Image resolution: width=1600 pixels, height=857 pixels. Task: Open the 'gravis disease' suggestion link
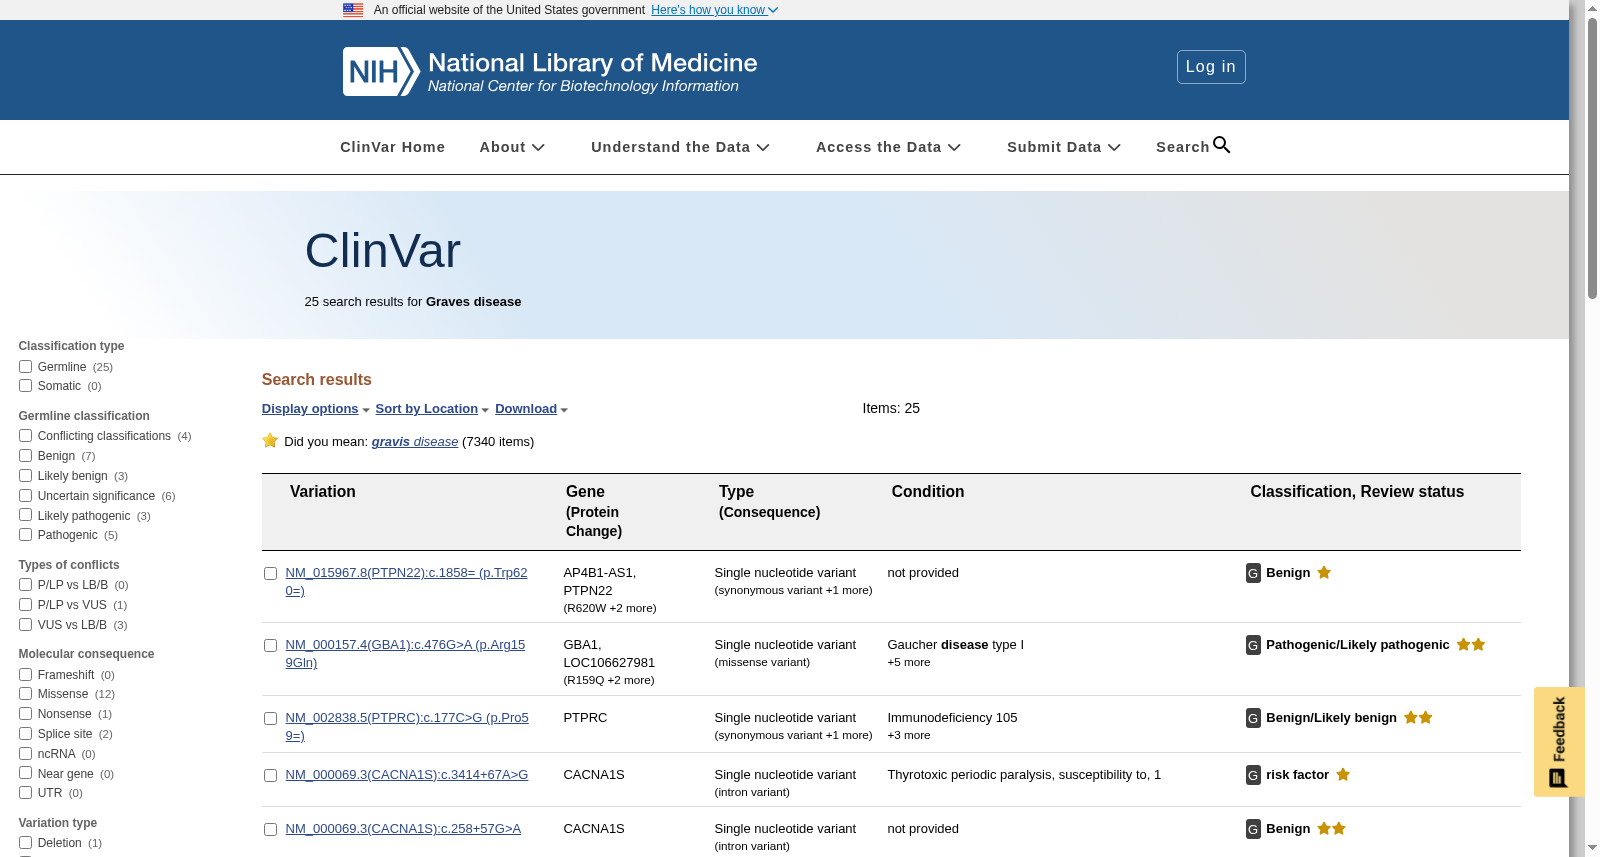point(415,442)
